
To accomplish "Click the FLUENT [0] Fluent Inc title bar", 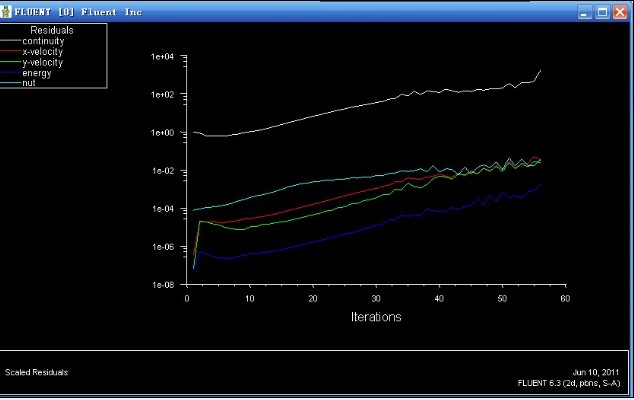I will [x=300, y=12].
